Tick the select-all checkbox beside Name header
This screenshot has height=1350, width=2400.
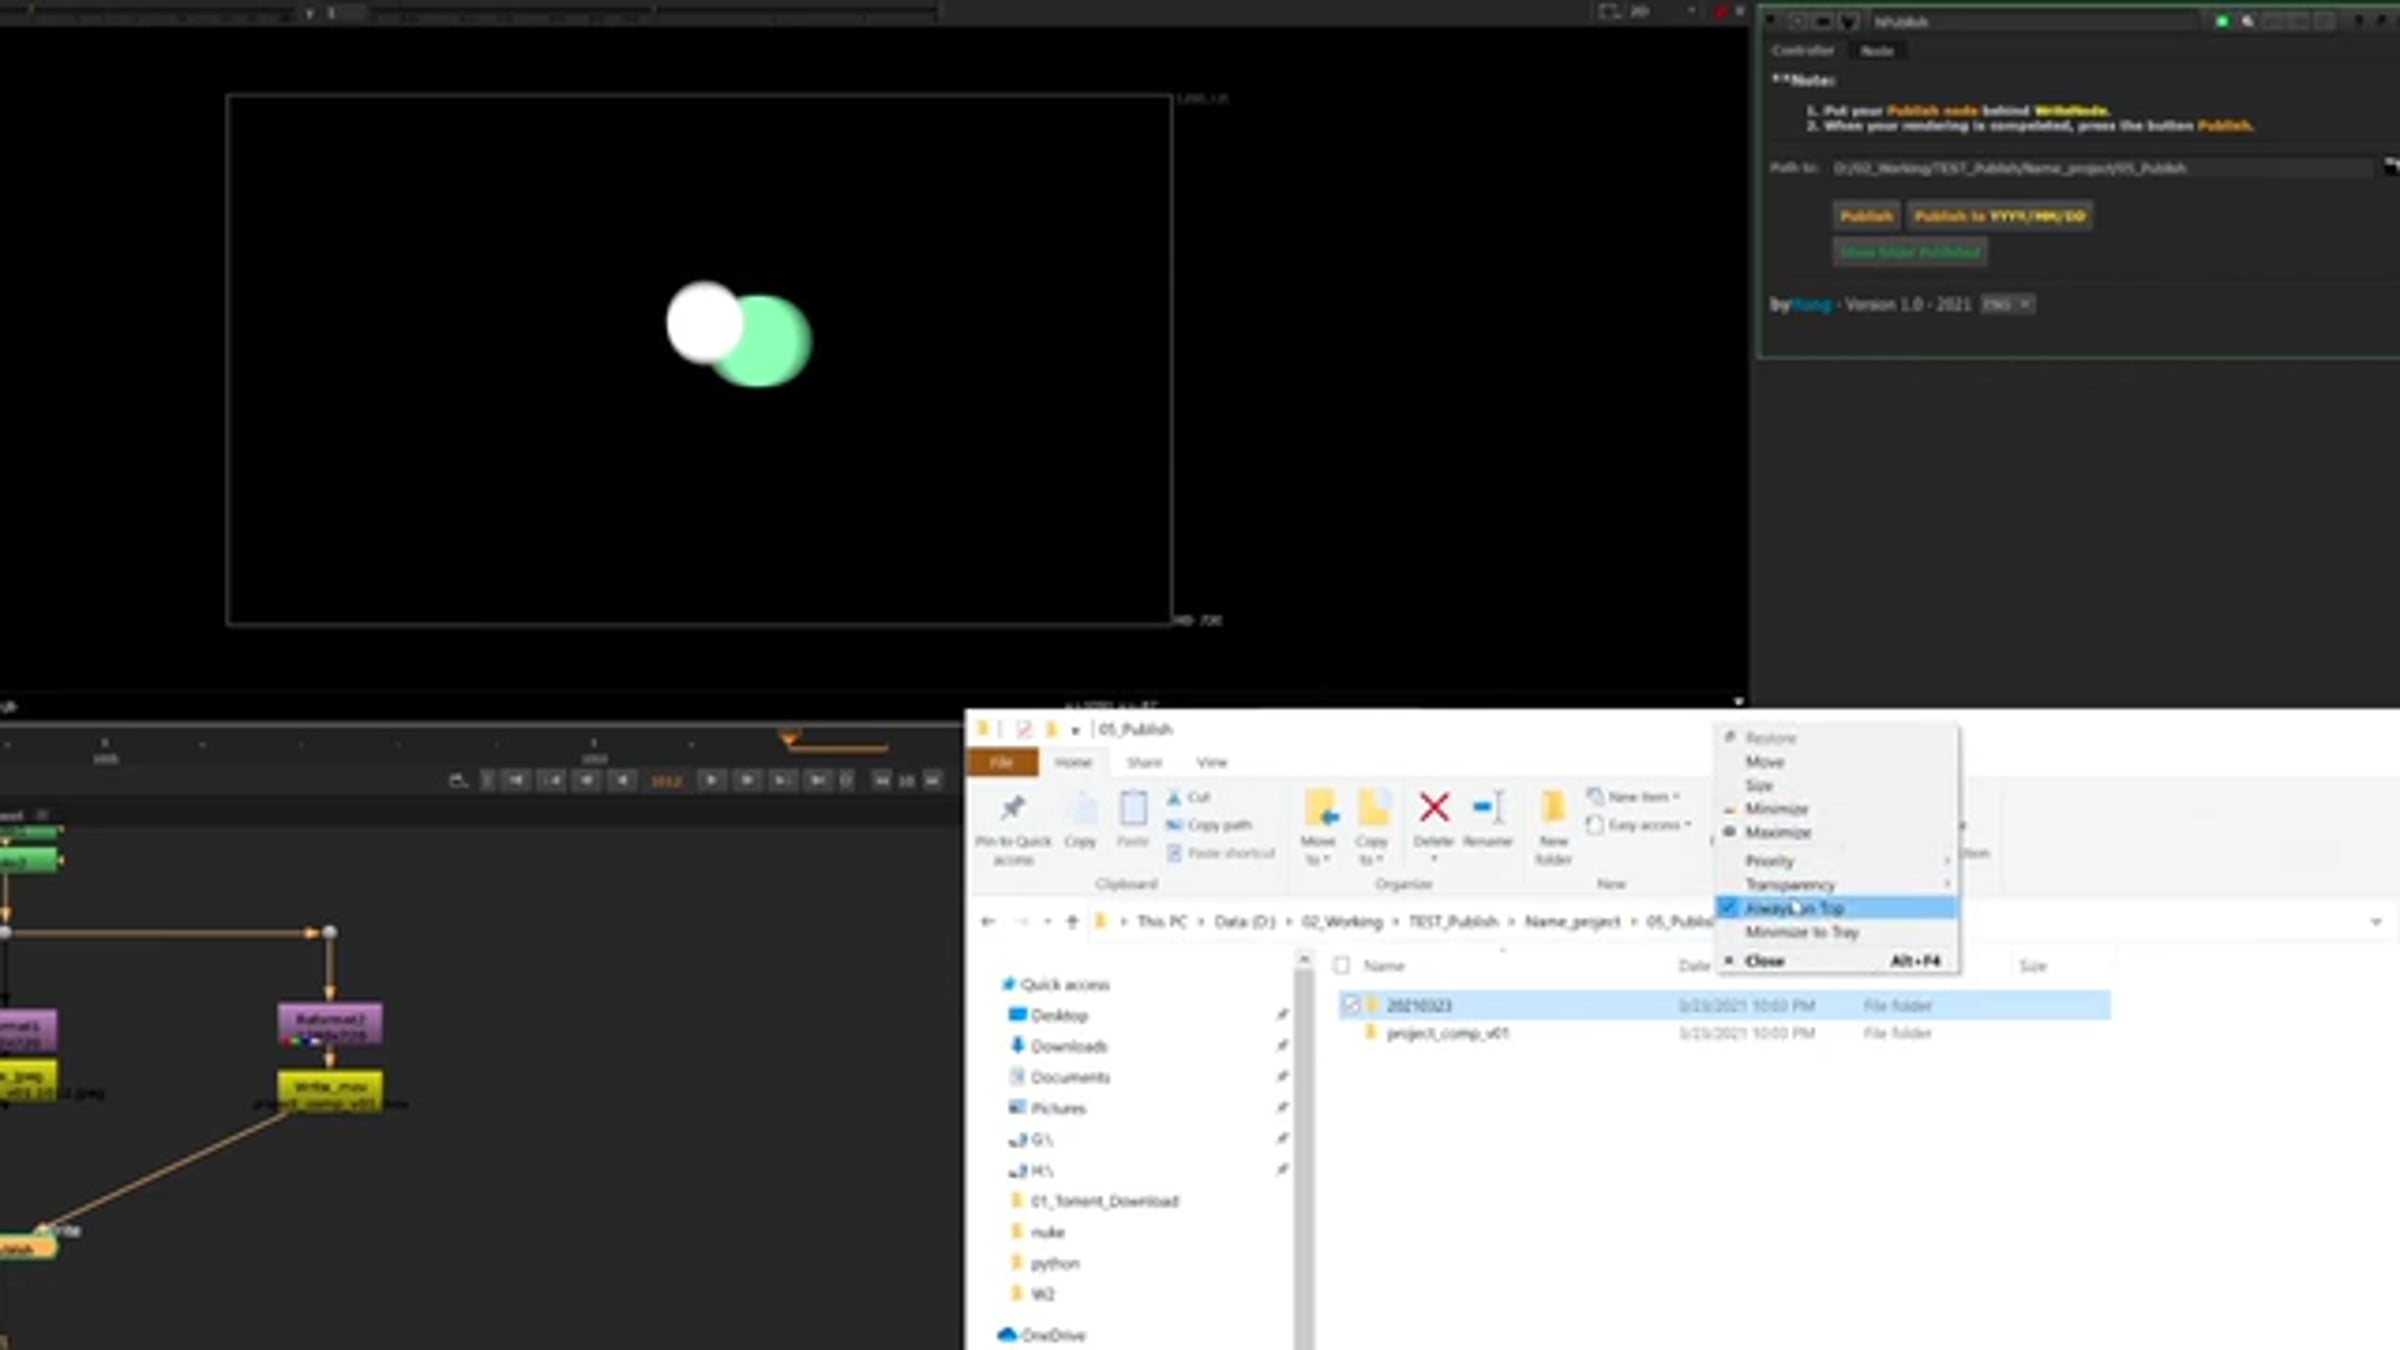click(1342, 965)
